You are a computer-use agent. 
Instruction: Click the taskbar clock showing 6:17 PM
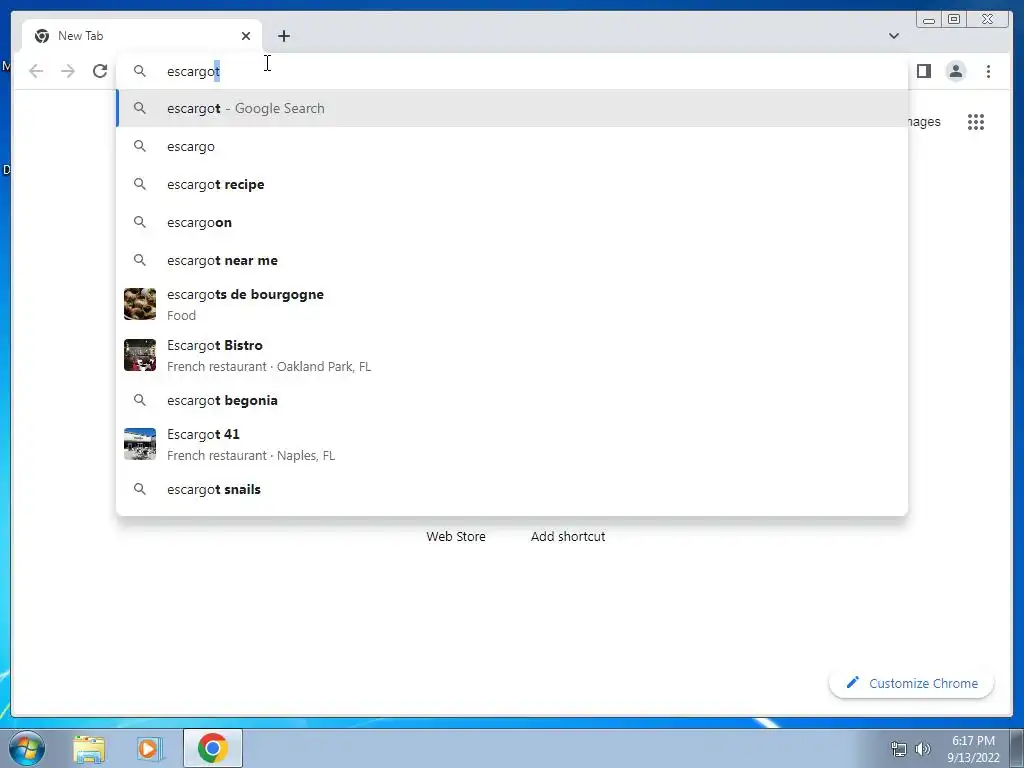[x=973, y=749]
